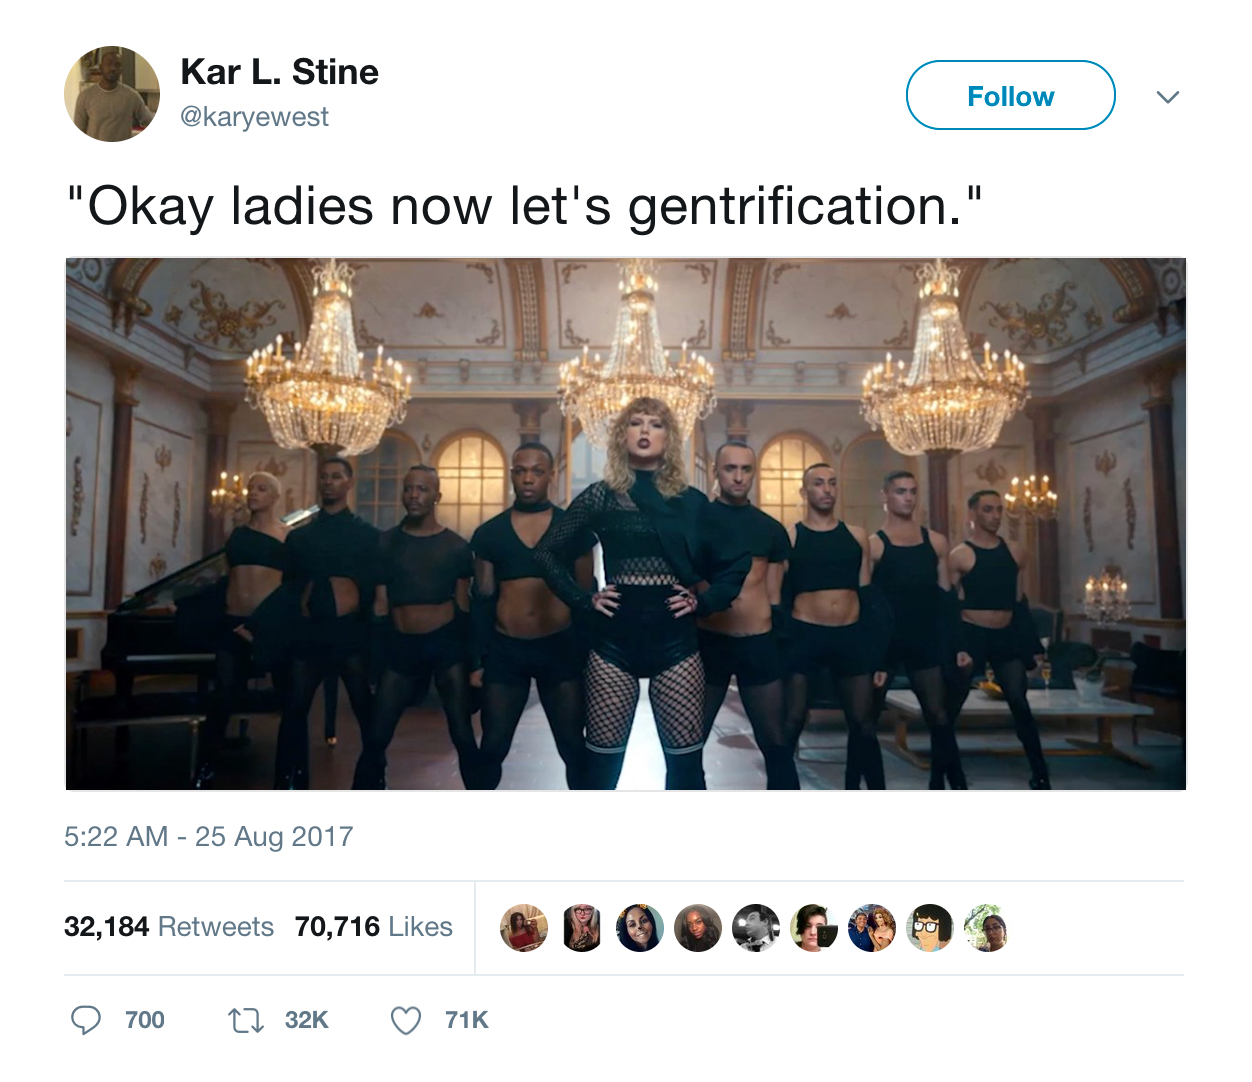This screenshot has width=1252, height=1082.
Task: Click the retweet arrows icon
Action: [245, 1021]
